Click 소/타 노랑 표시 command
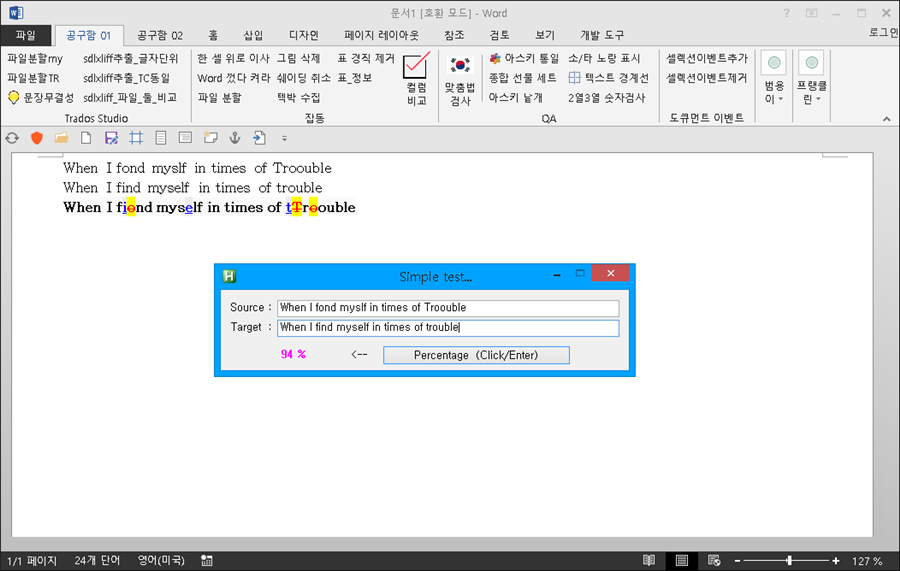This screenshot has height=571, width=900. (604, 59)
